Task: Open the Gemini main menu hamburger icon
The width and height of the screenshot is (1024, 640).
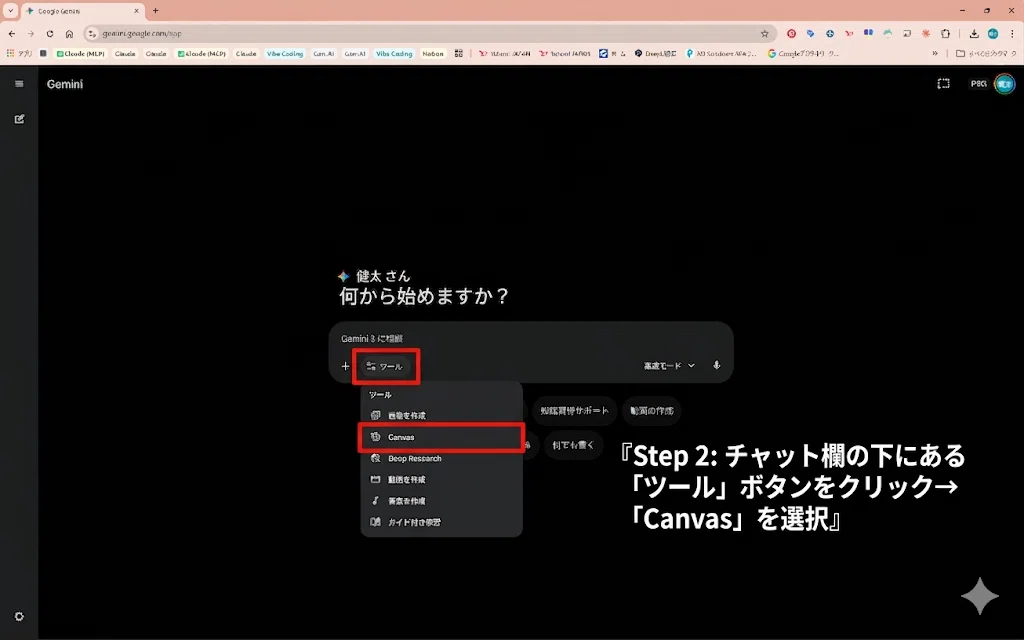Action: click(x=19, y=84)
